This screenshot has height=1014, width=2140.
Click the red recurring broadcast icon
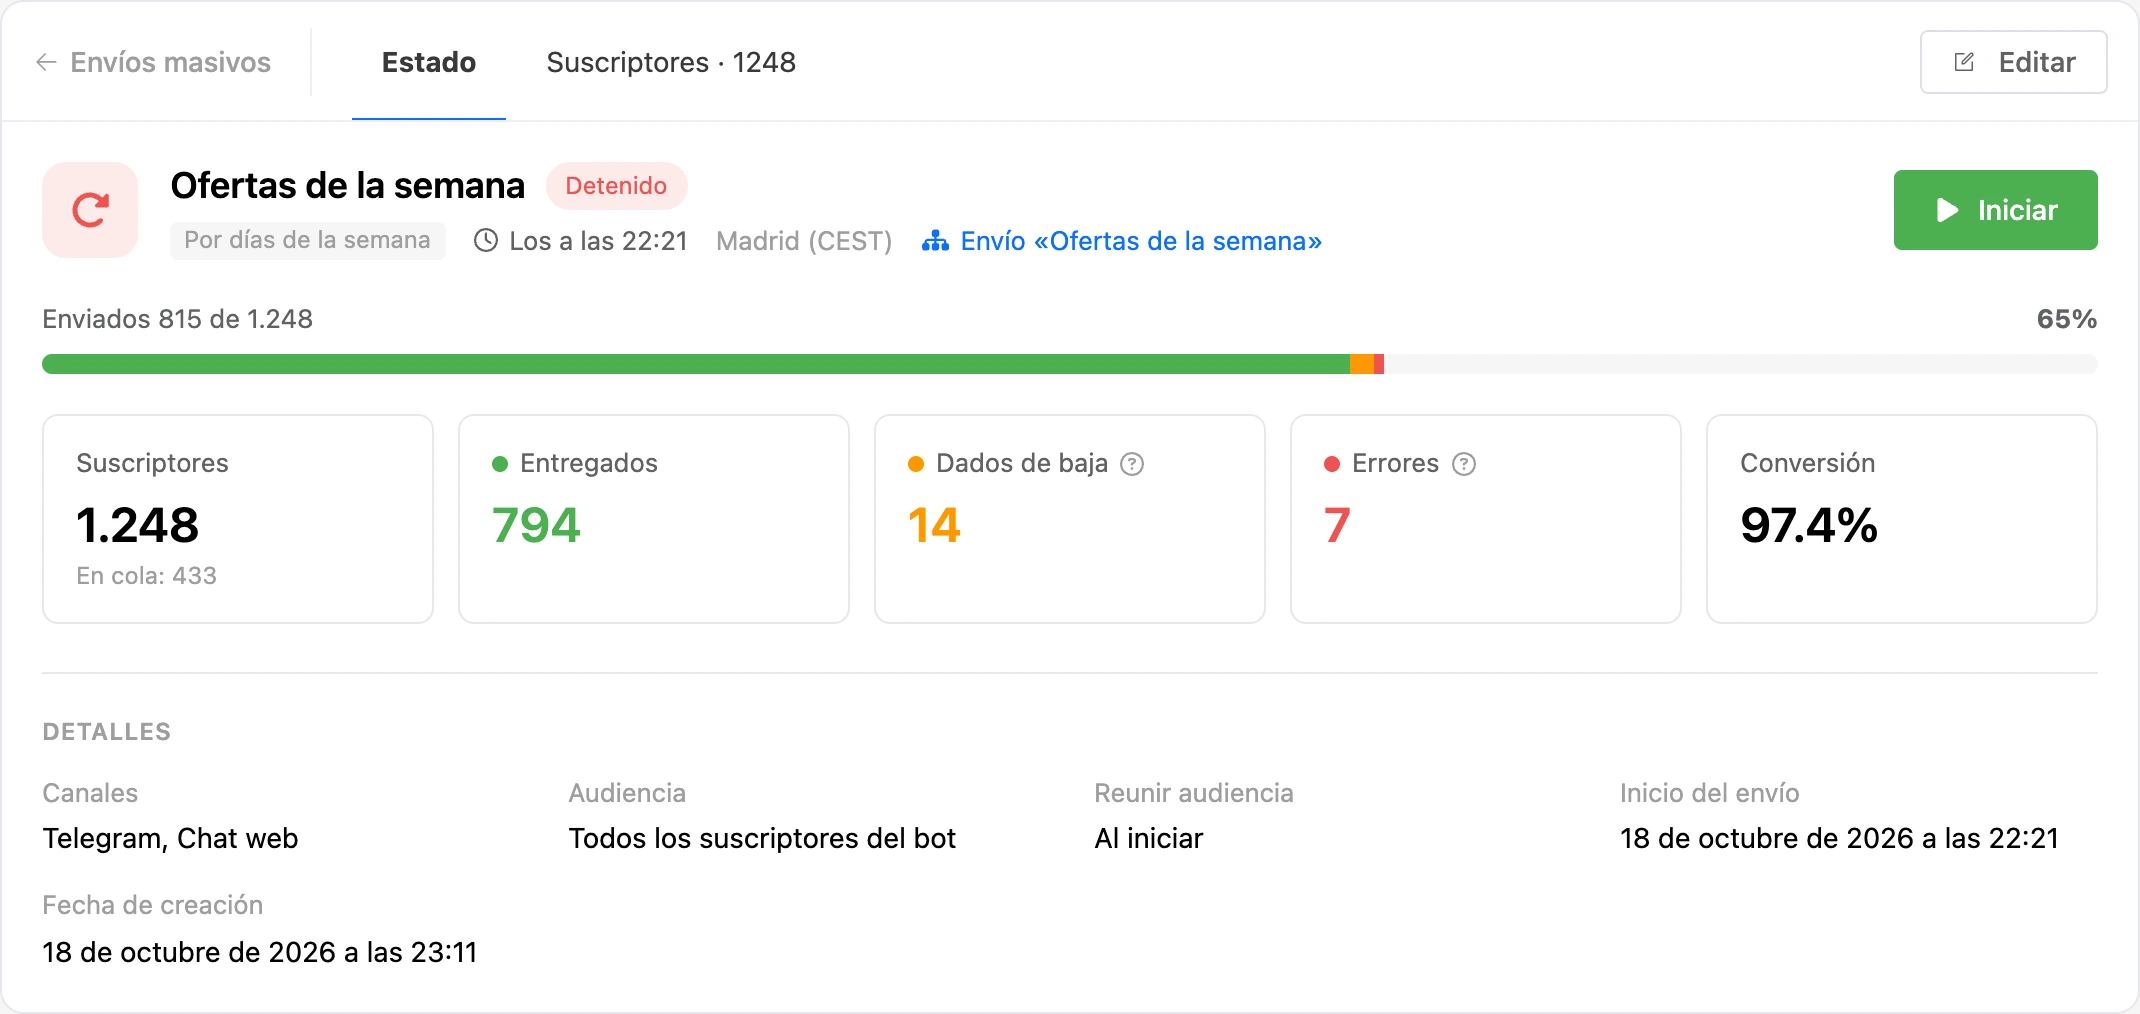[90, 210]
